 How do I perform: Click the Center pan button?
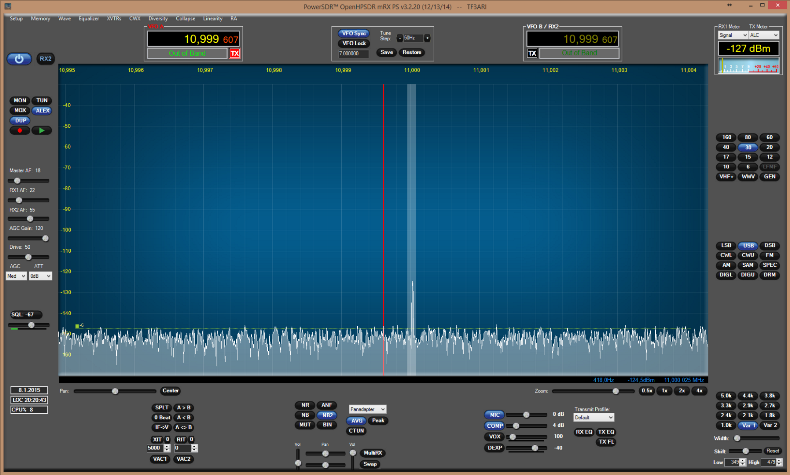(170, 391)
